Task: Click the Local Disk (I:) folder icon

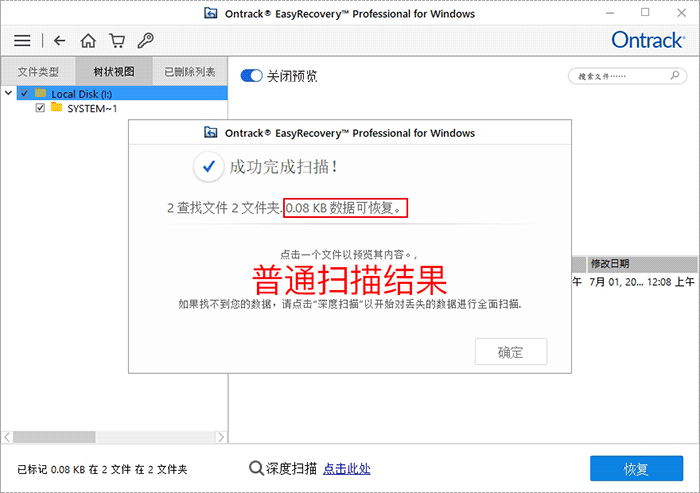Action: 41,93
